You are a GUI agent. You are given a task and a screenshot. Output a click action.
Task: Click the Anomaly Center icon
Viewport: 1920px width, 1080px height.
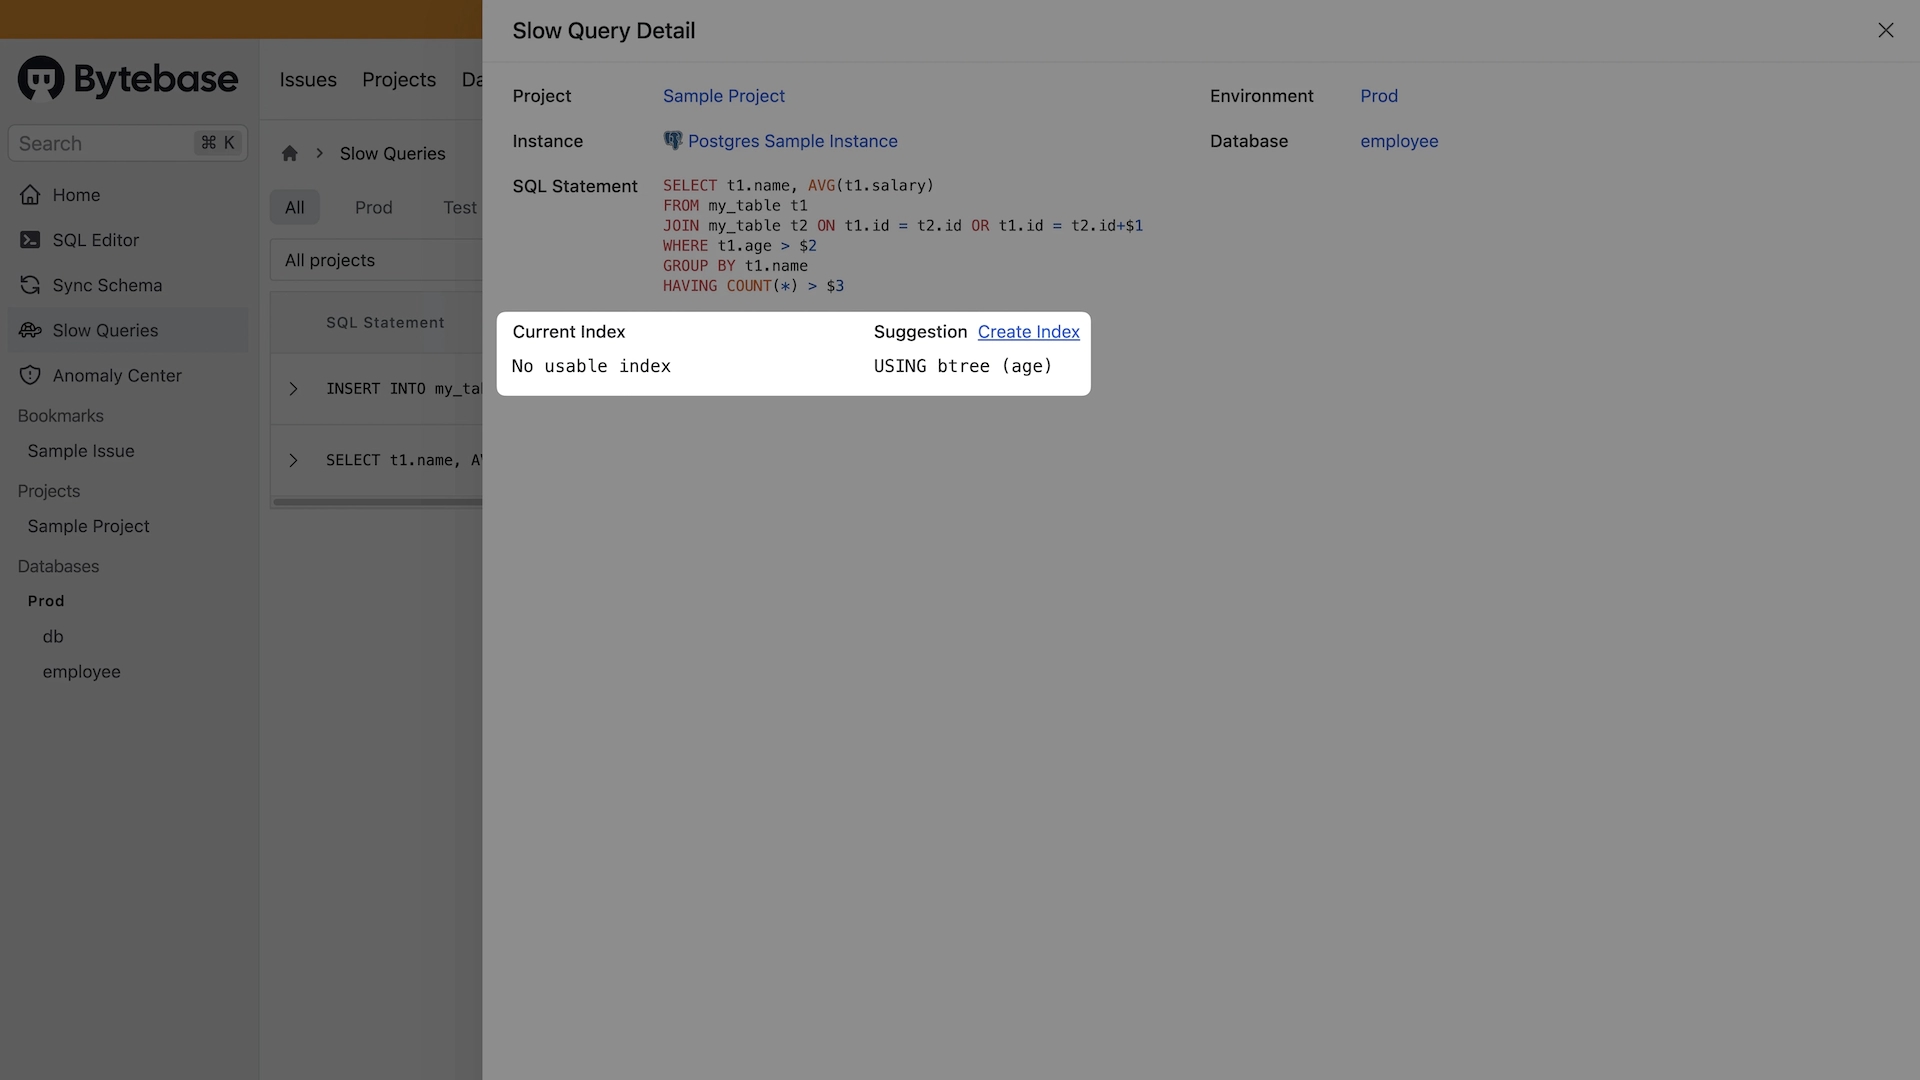pos(30,376)
